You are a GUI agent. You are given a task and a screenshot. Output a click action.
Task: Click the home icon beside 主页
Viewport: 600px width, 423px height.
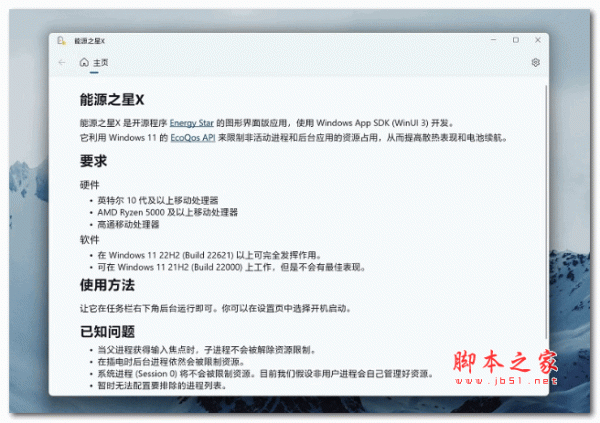tap(84, 62)
